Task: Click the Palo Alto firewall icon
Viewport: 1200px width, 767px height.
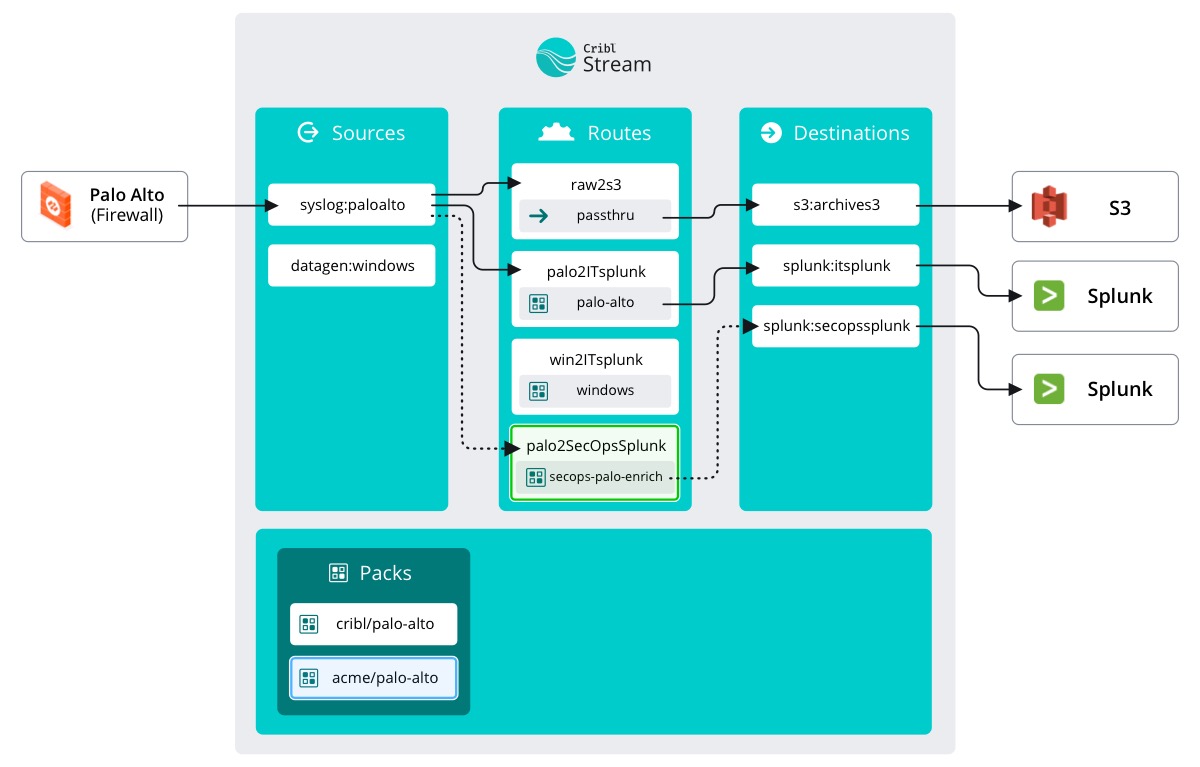Action: (55, 205)
